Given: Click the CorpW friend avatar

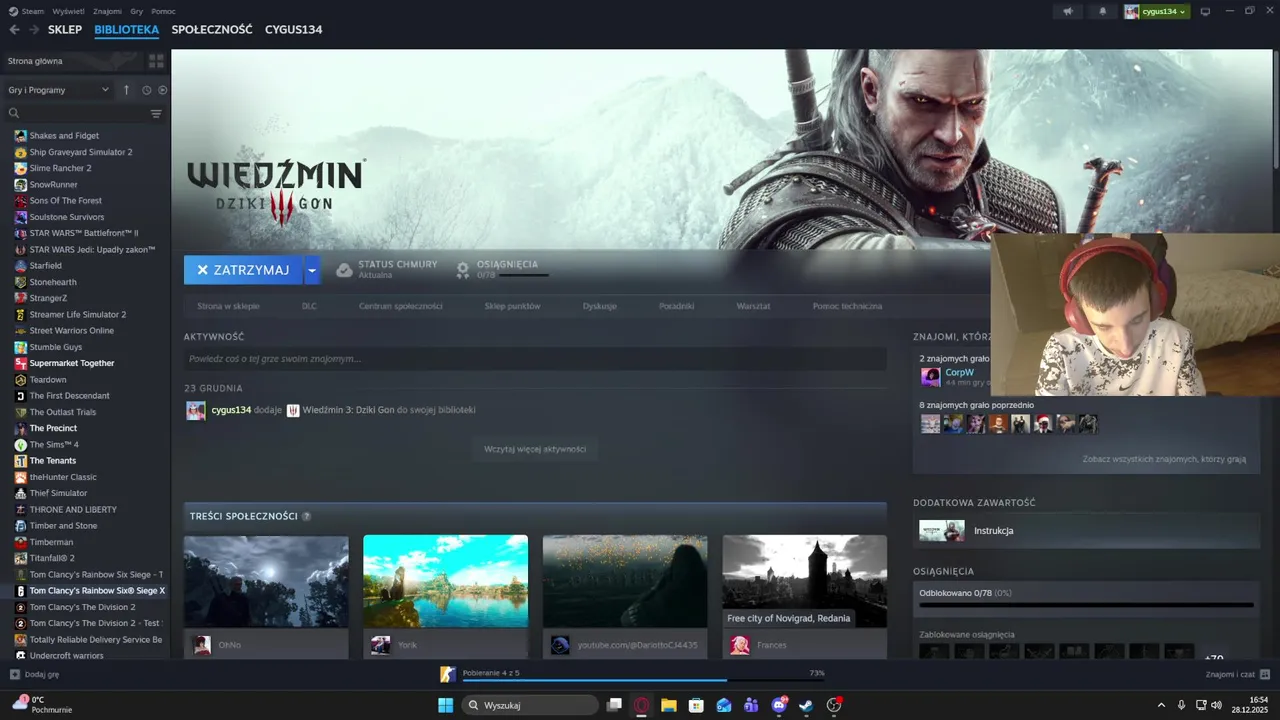Looking at the screenshot, I should pyautogui.click(x=930, y=377).
